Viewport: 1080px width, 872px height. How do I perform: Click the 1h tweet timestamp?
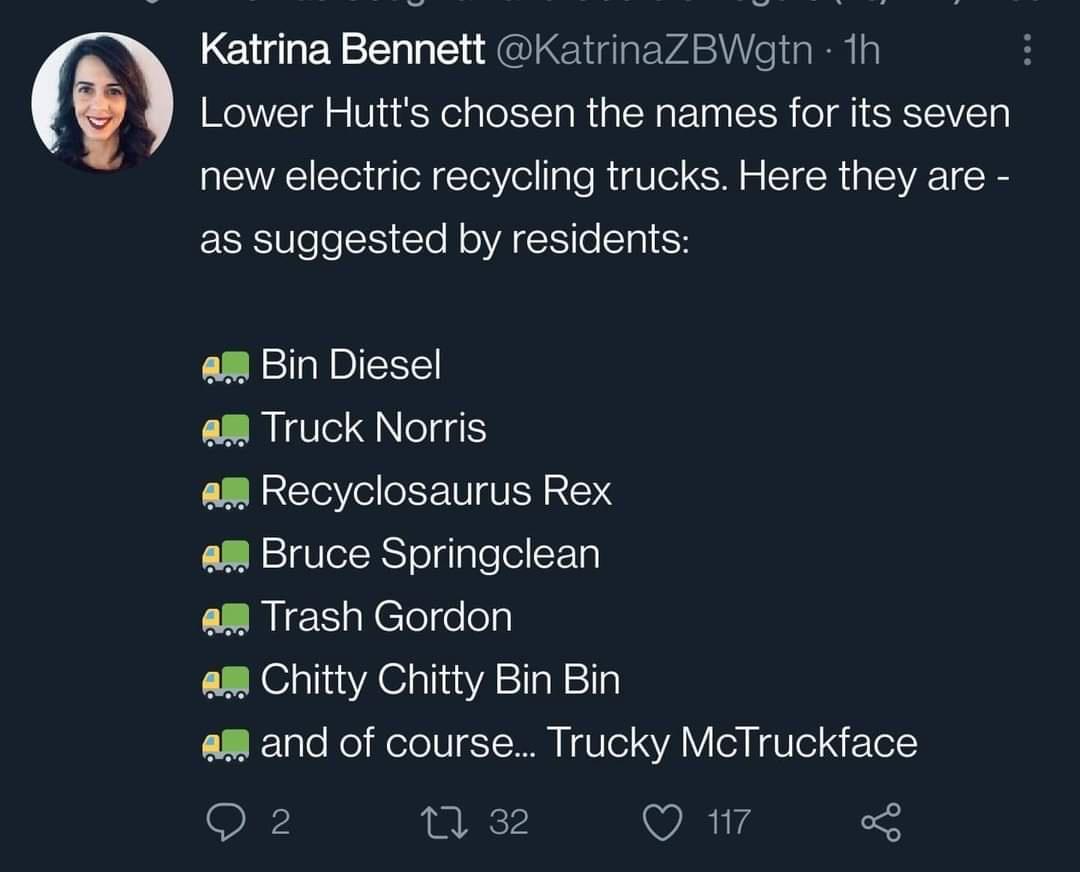point(860,51)
